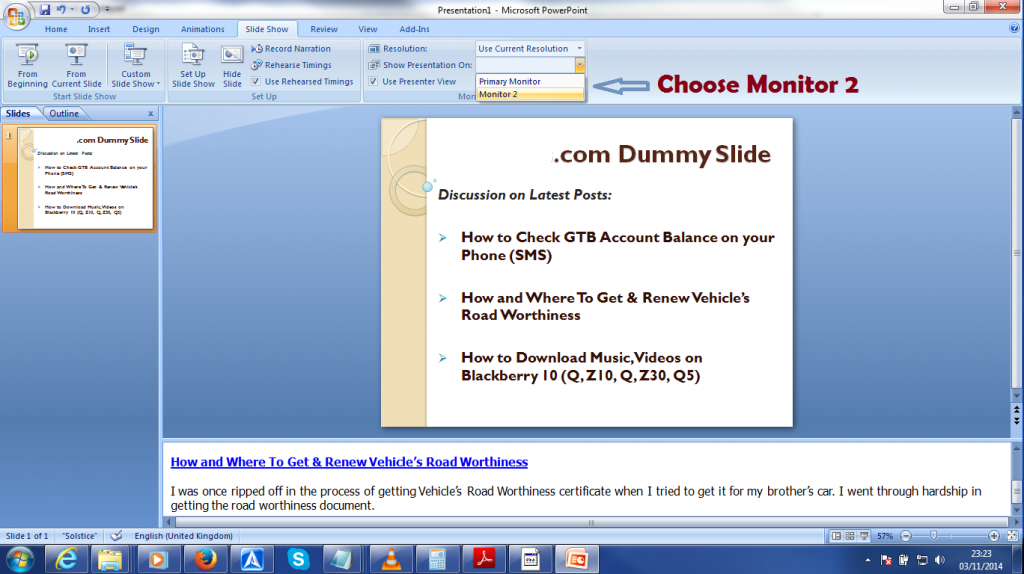The height and width of the screenshot is (574, 1024).
Task: Click the Discussion on Latest Posts text
Action: click(x=524, y=195)
